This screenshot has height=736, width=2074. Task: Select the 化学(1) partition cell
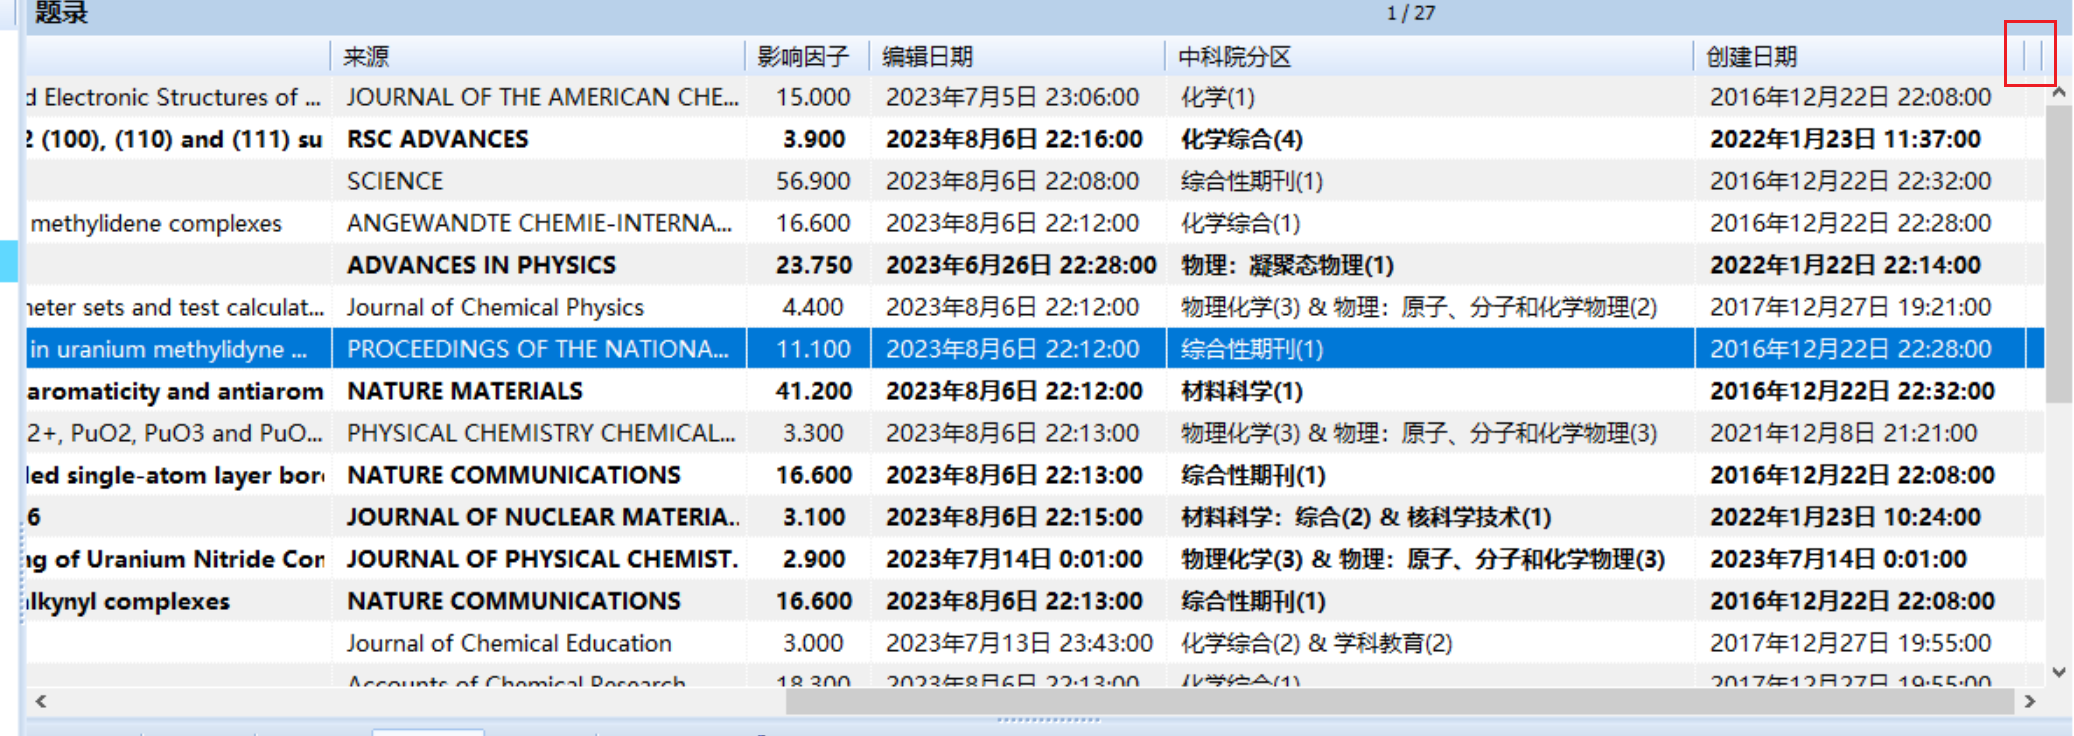tap(1217, 97)
